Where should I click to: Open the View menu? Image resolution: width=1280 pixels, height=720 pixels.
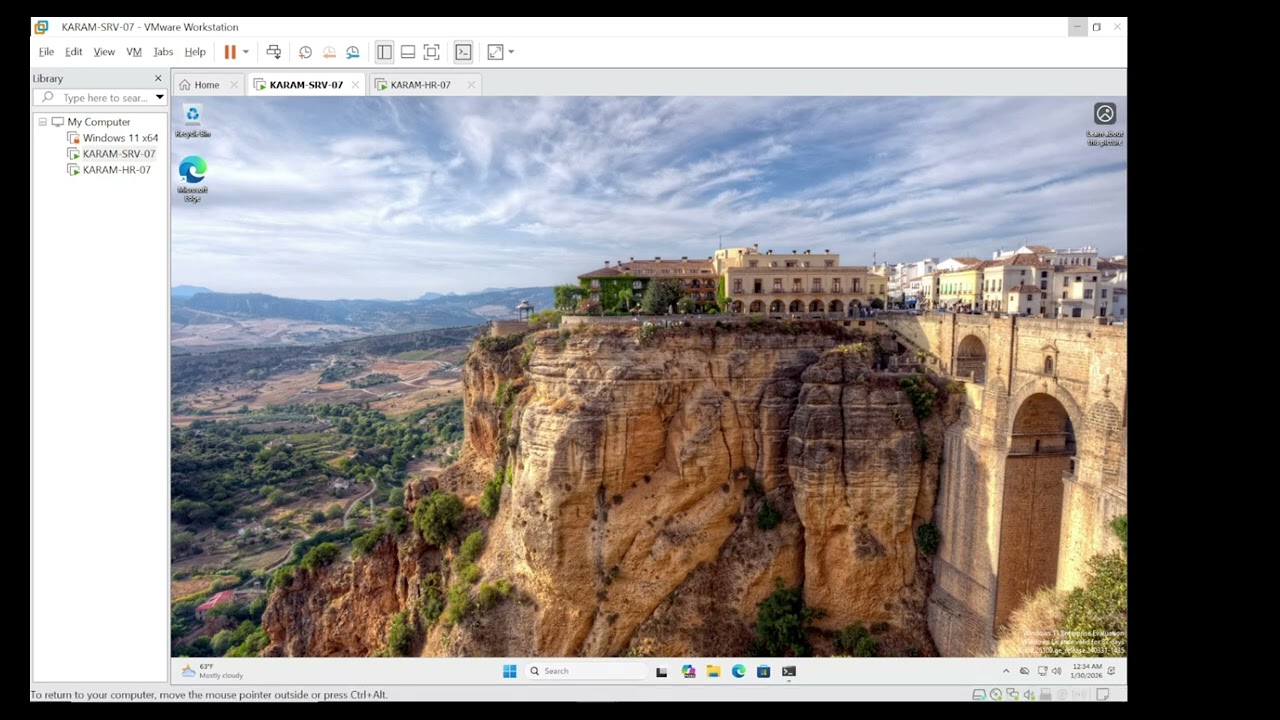click(x=104, y=52)
